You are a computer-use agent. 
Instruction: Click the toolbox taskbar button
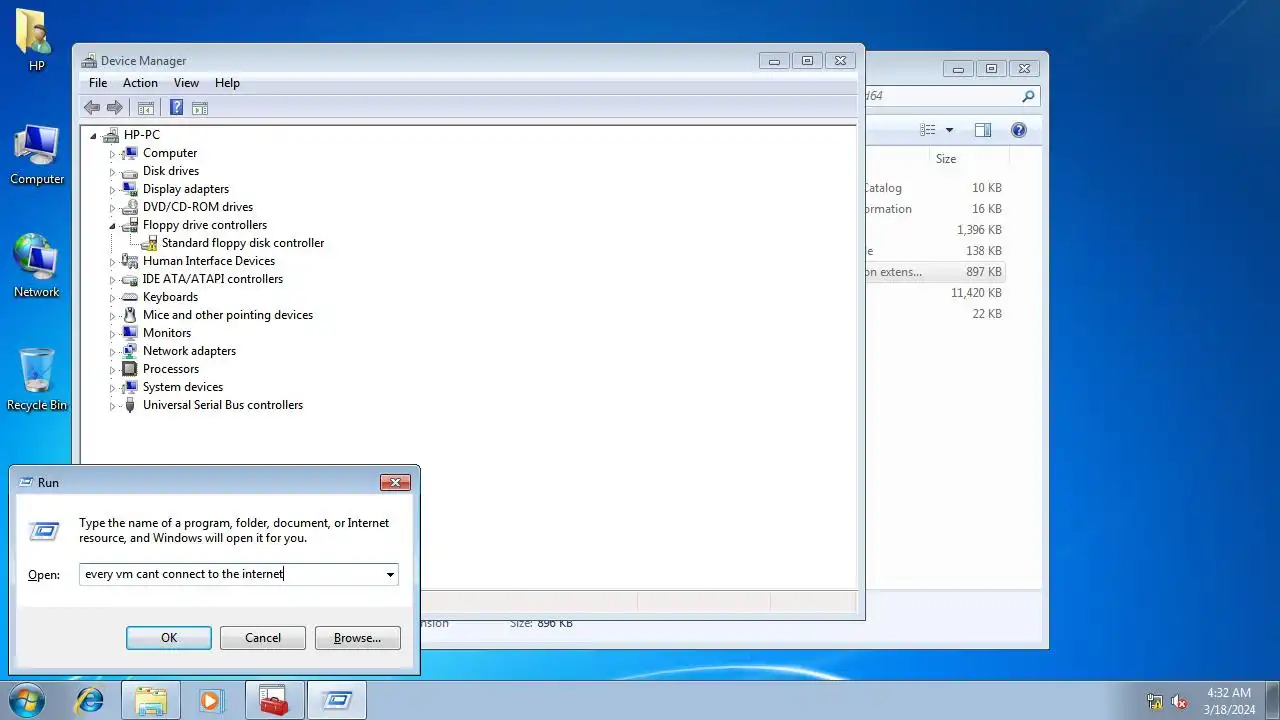(273, 700)
